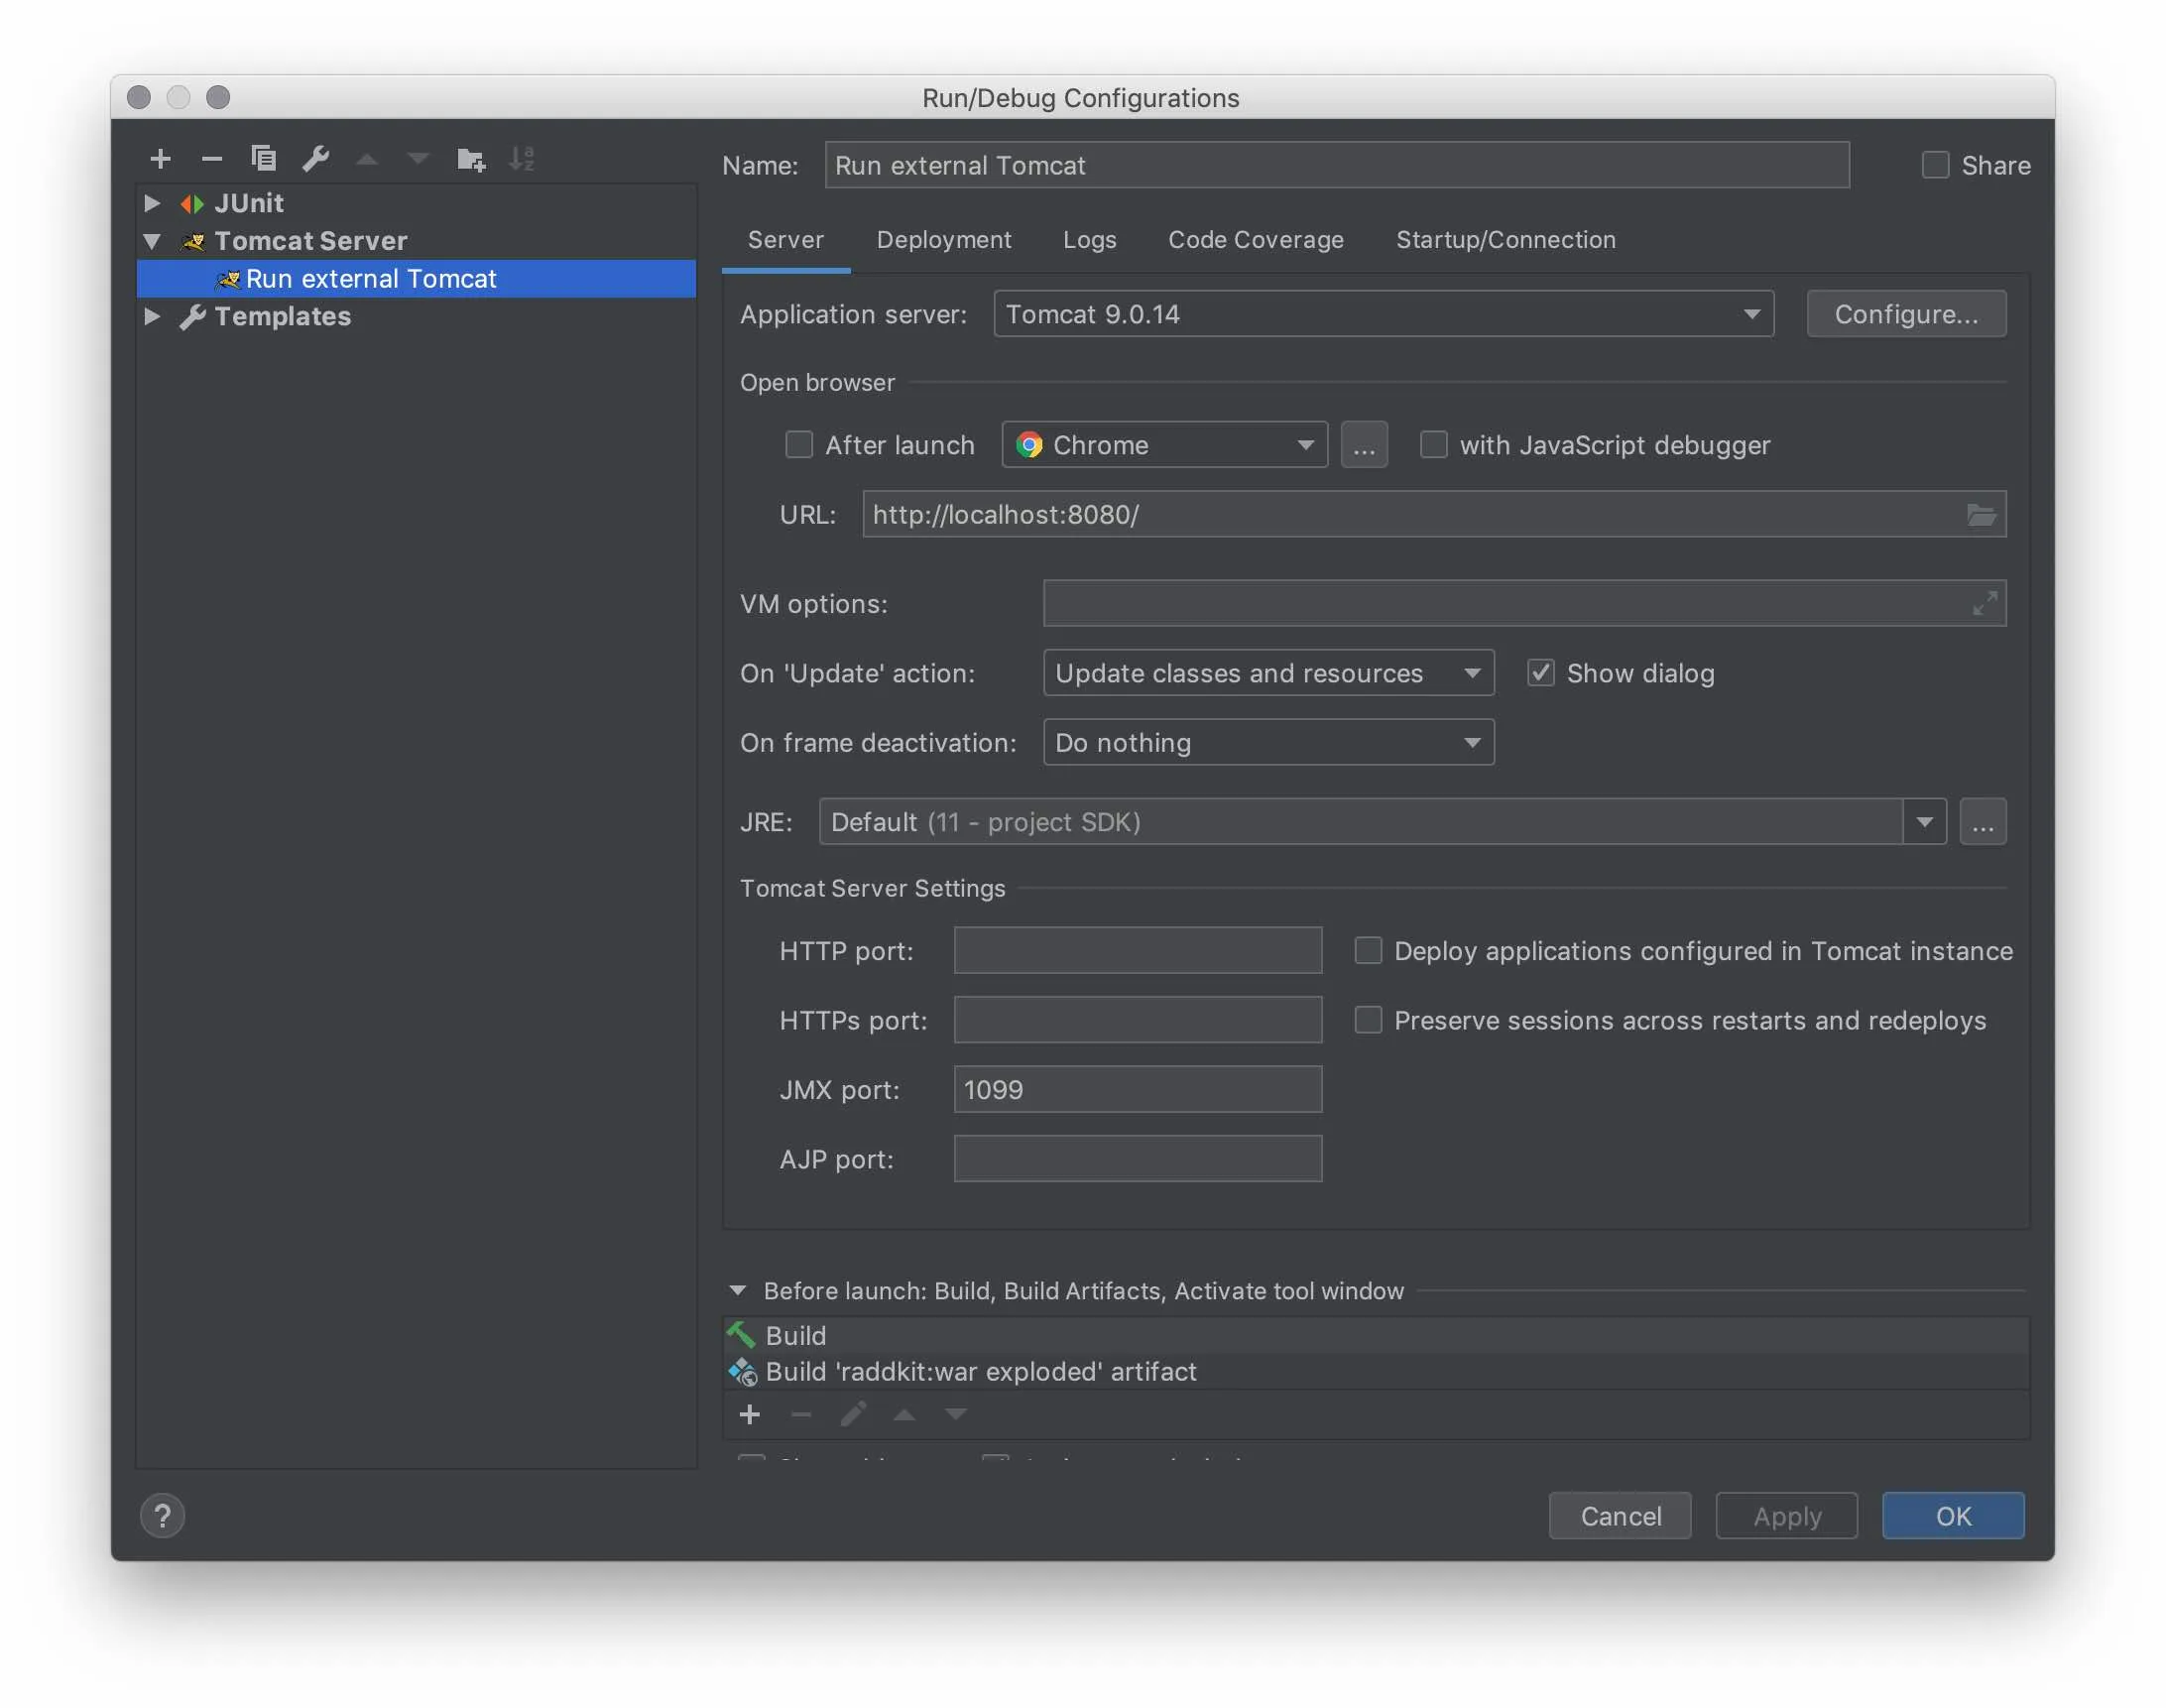Click the Configure... button
The height and width of the screenshot is (1708, 2166).
pyautogui.click(x=1905, y=314)
